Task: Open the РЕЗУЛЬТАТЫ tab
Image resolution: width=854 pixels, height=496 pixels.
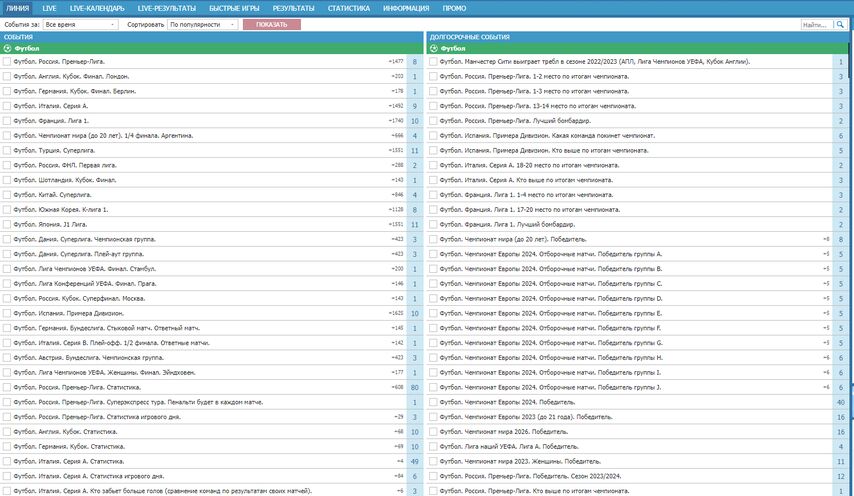Action: (x=294, y=8)
